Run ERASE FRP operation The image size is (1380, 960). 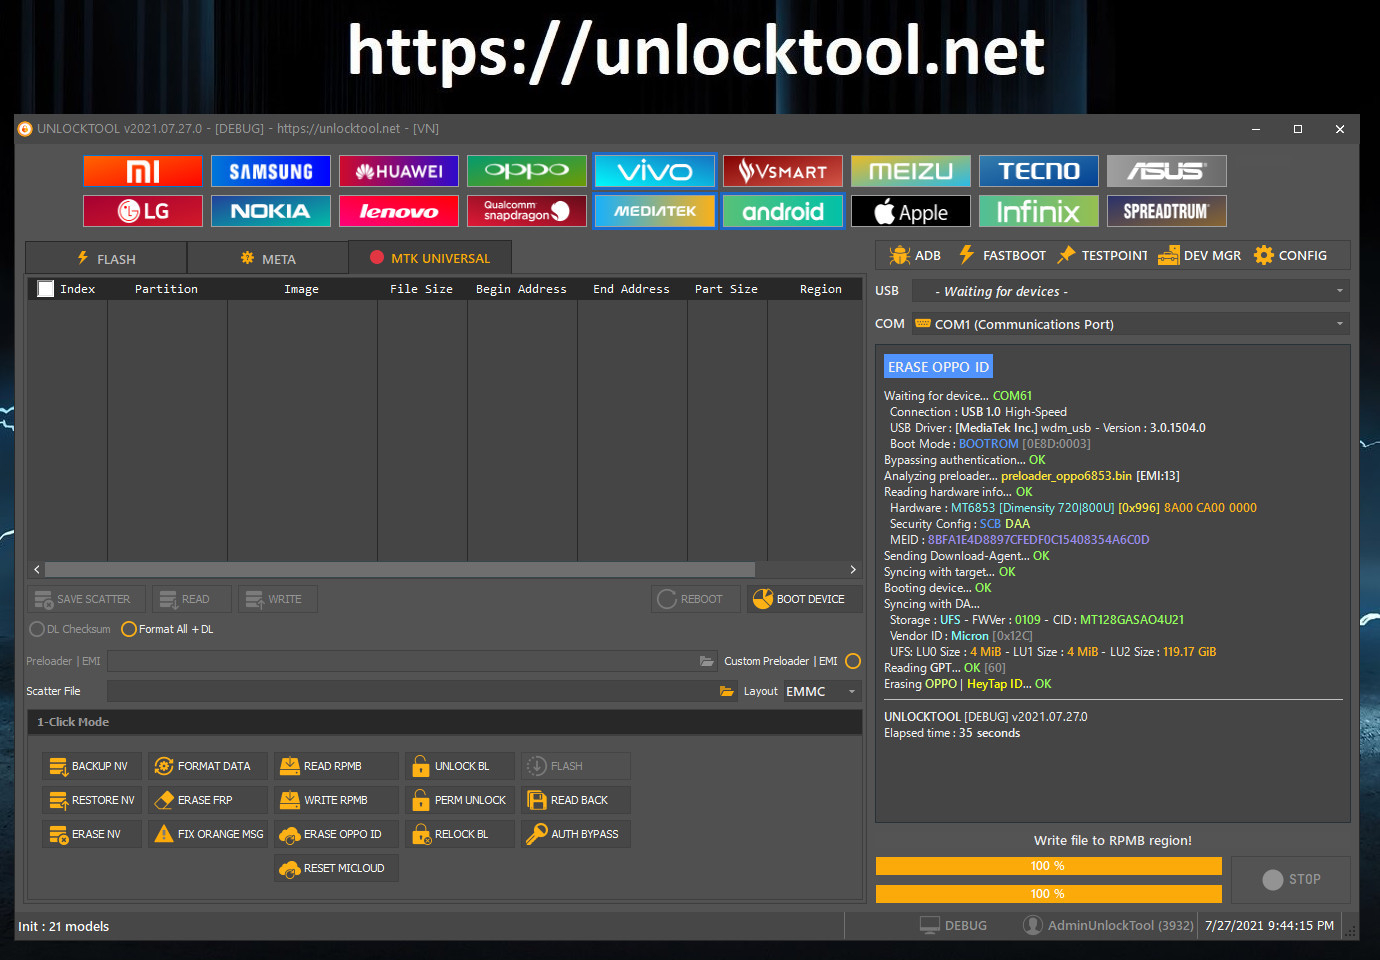click(x=208, y=800)
